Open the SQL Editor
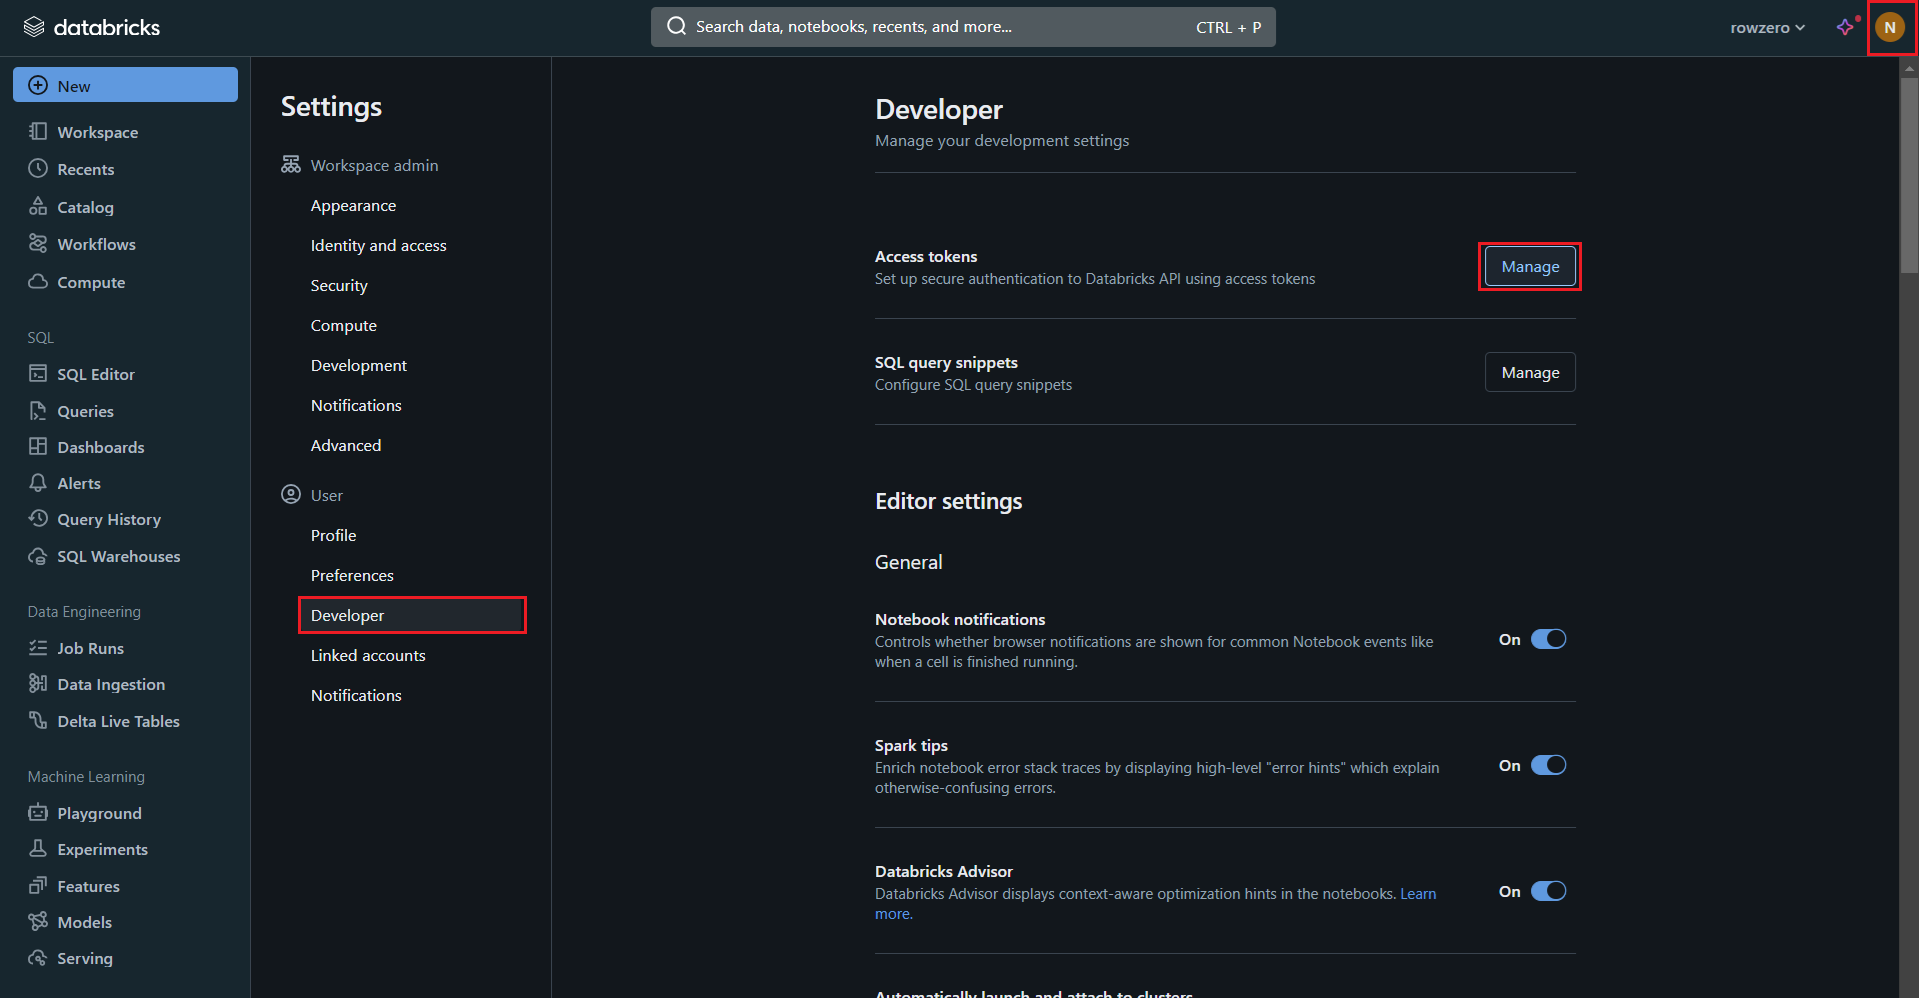 click(96, 373)
